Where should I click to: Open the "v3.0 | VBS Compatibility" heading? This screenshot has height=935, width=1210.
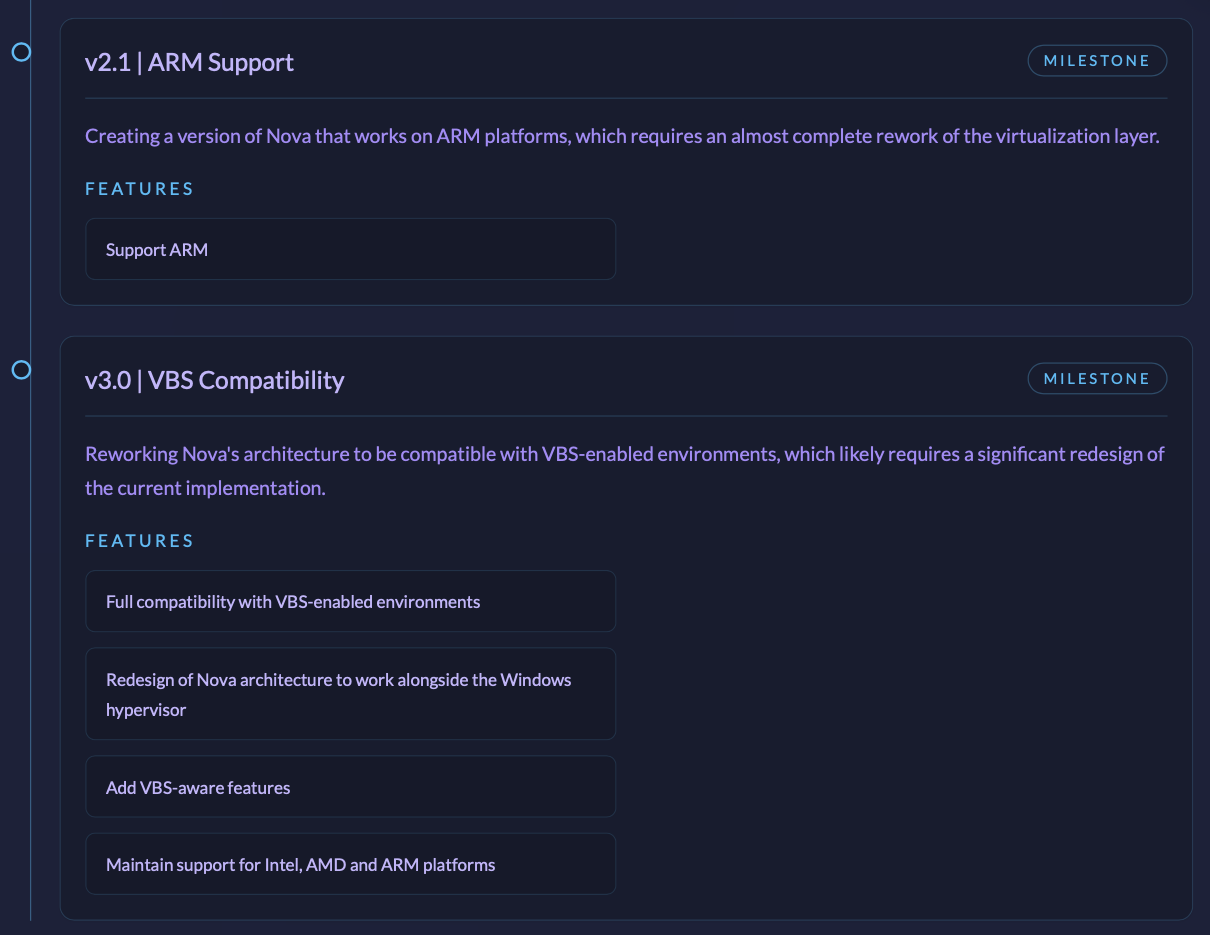pyautogui.click(x=214, y=380)
